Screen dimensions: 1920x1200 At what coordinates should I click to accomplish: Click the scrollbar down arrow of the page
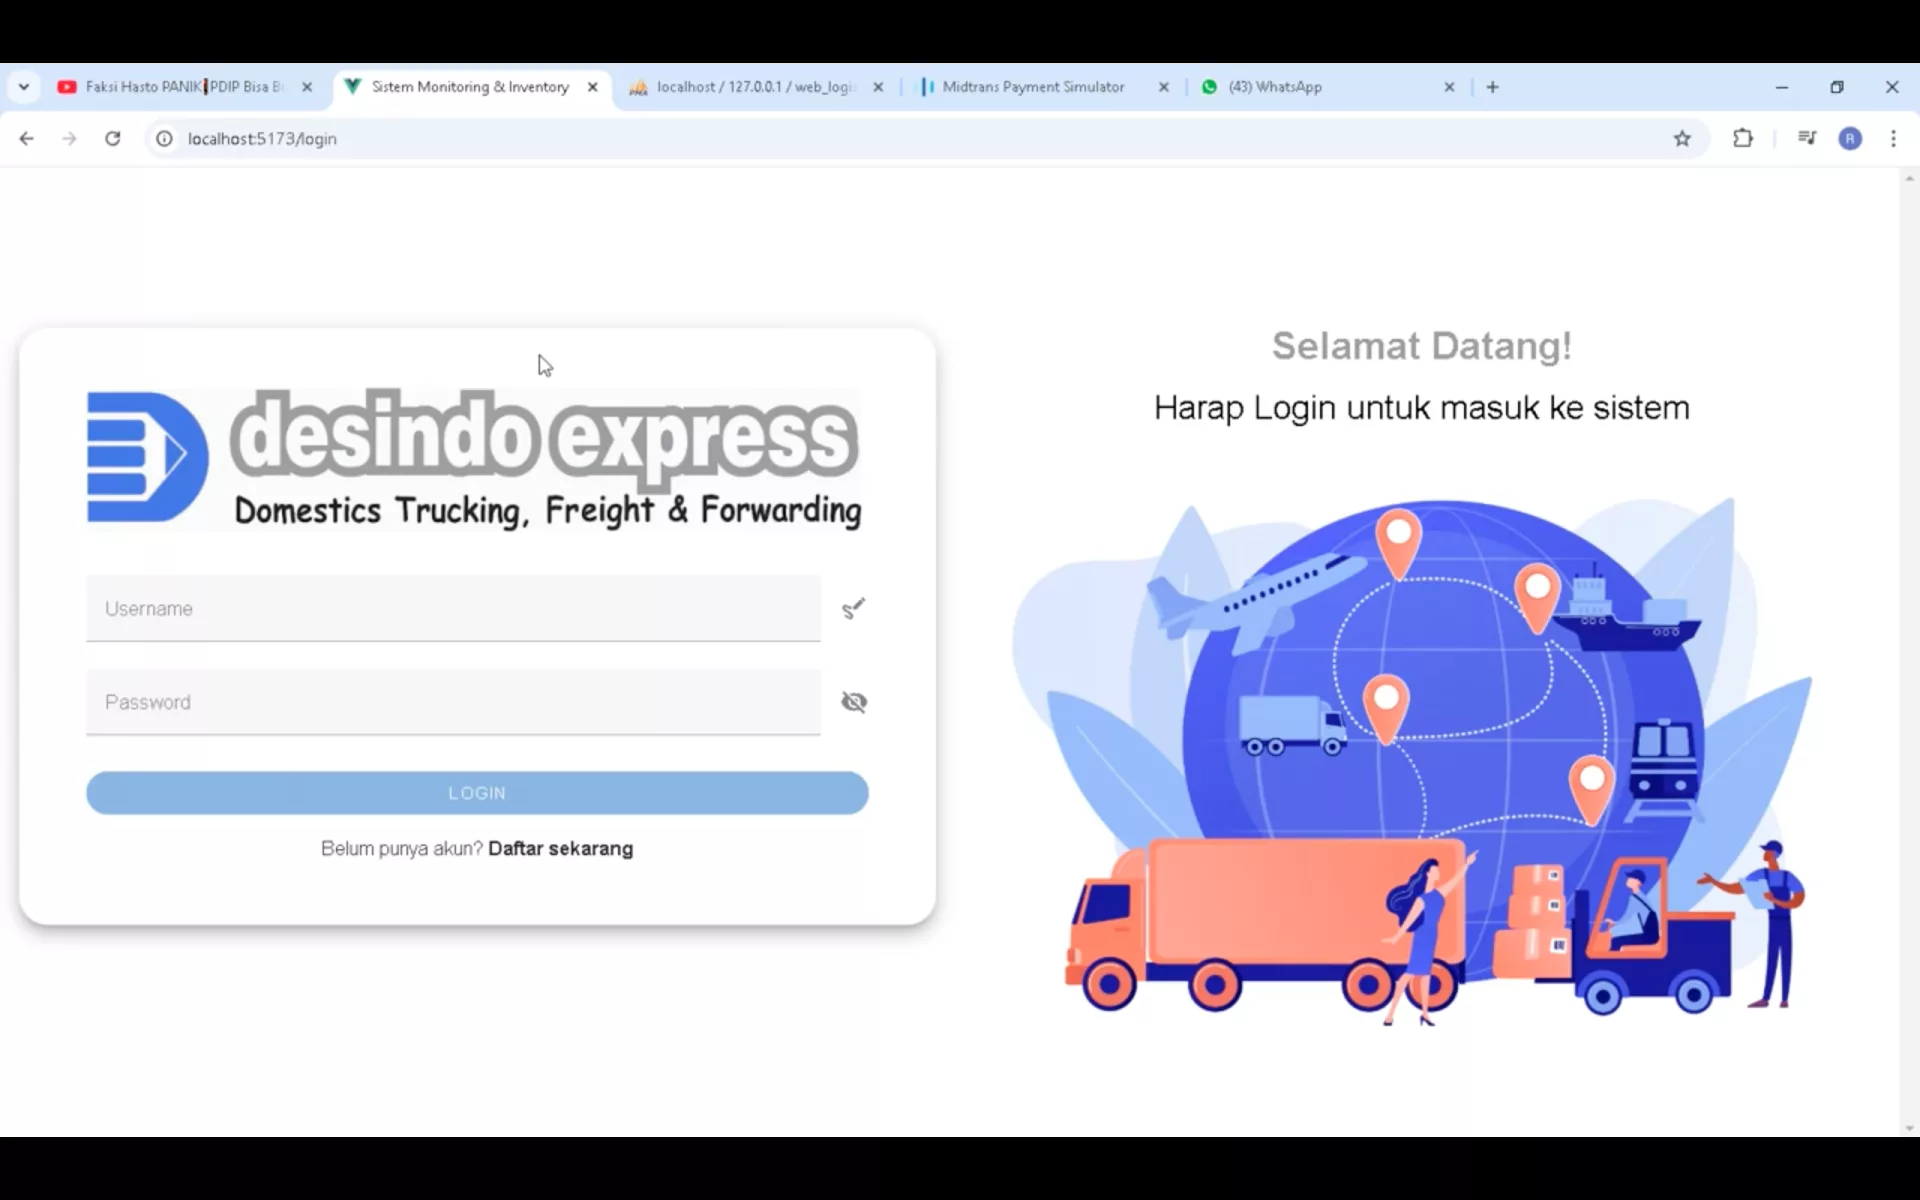[x=1909, y=1128]
